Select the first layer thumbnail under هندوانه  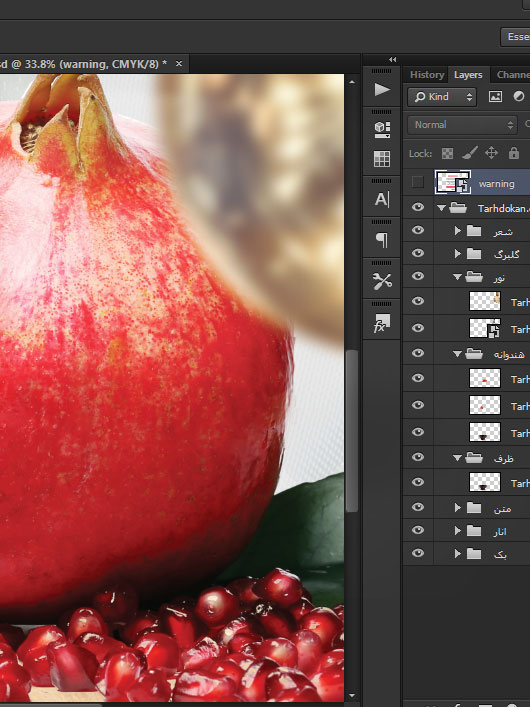click(x=485, y=378)
